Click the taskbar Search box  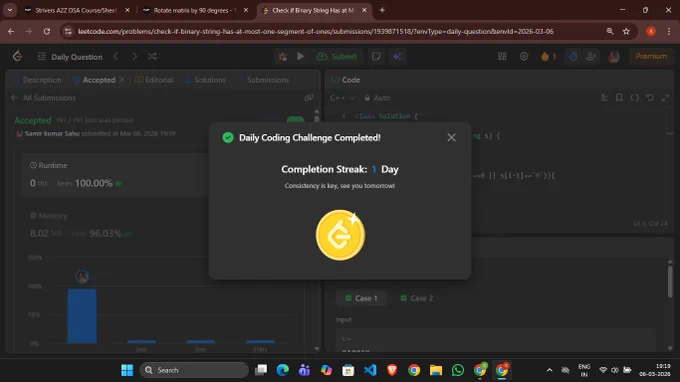tap(194, 370)
